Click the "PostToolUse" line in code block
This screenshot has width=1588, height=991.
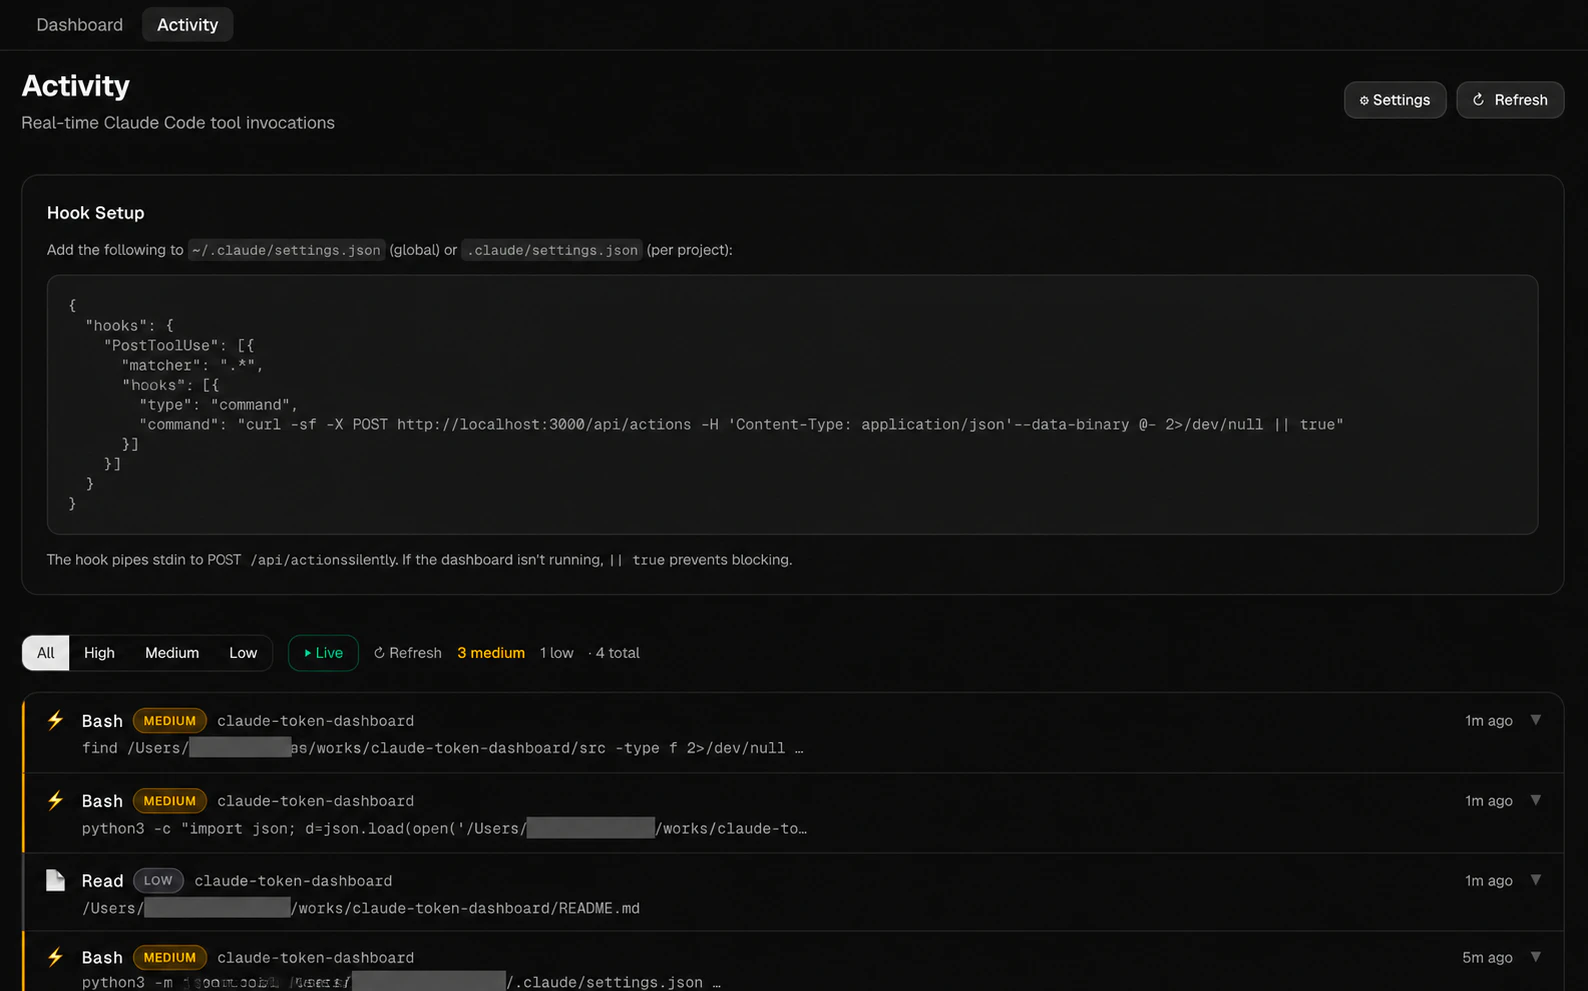click(179, 346)
